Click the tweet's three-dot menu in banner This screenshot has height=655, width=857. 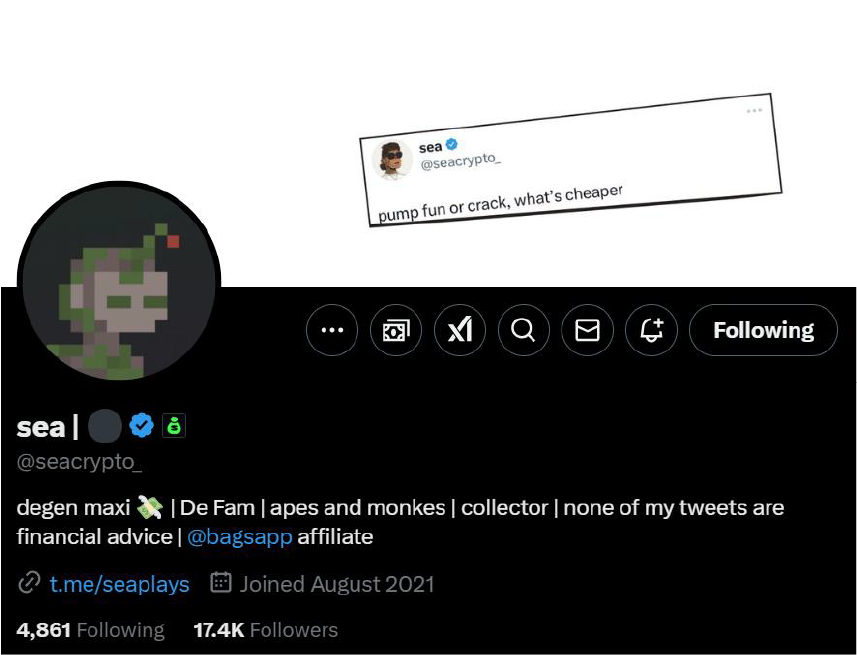click(754, 110)
